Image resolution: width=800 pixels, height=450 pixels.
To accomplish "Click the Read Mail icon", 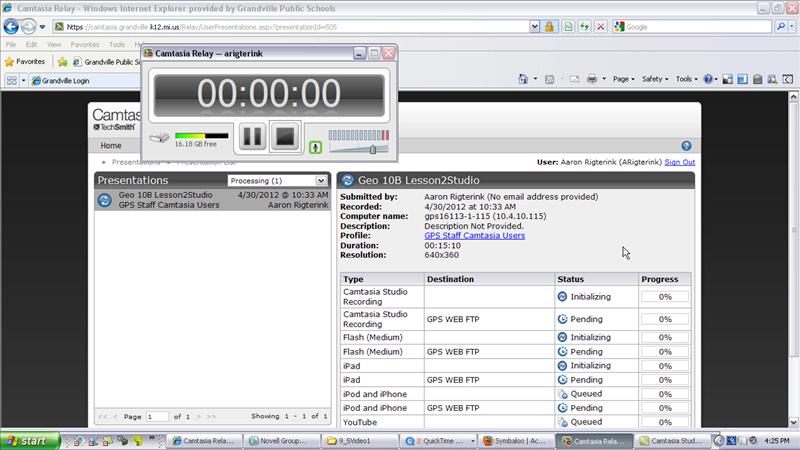I will coord(574,79).
